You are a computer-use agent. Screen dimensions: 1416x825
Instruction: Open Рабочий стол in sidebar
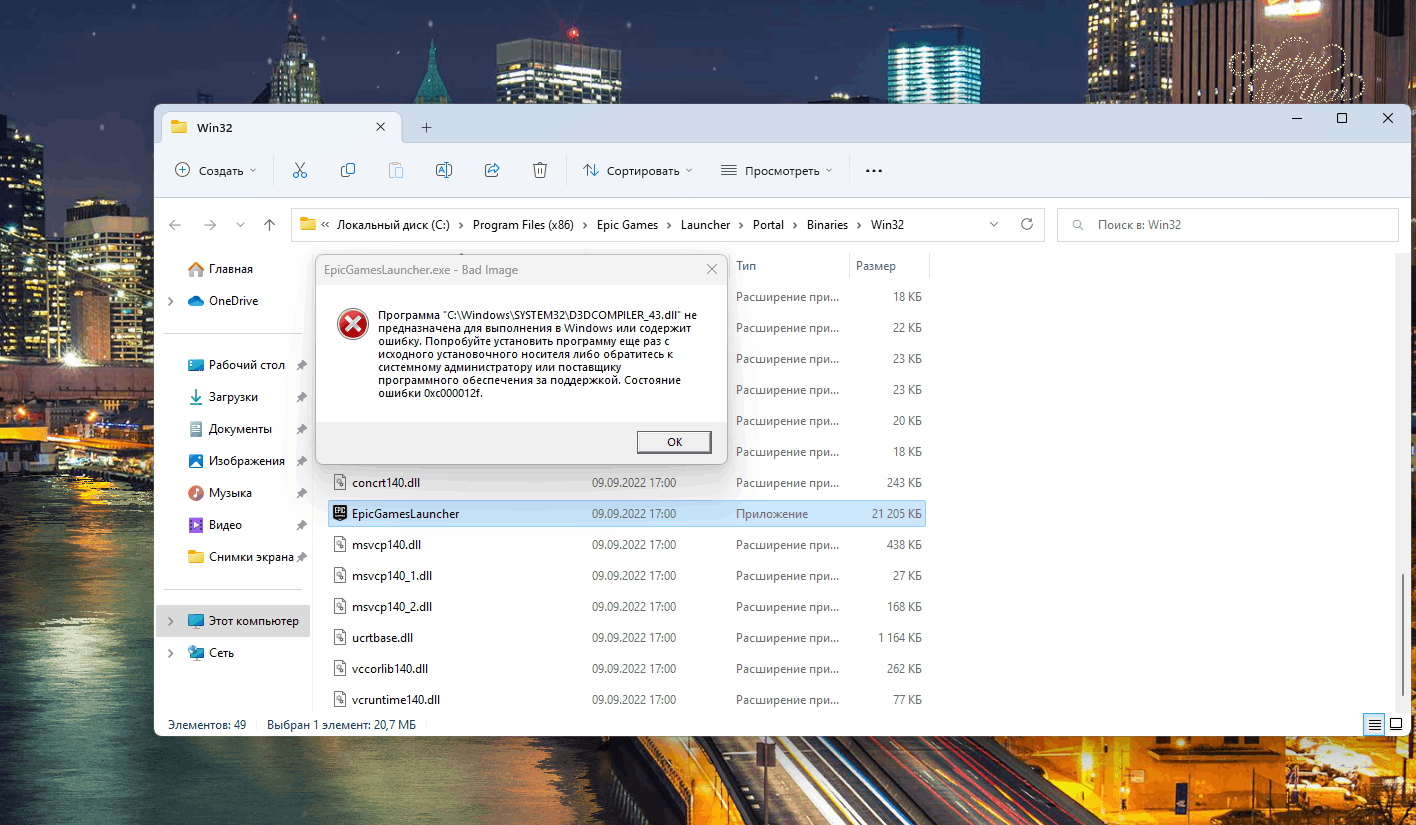tap(247, 365)
